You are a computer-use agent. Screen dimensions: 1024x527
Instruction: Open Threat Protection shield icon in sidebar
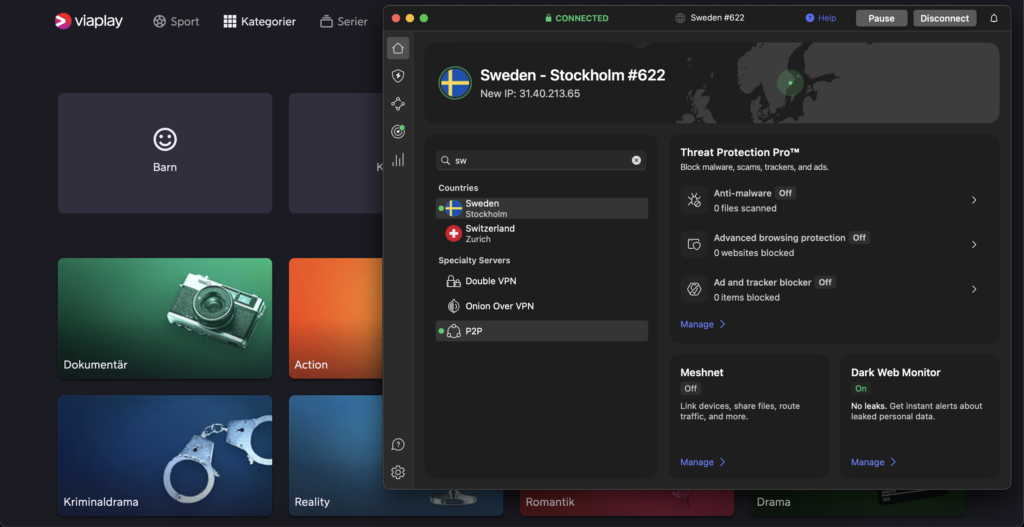pos(398,76)
